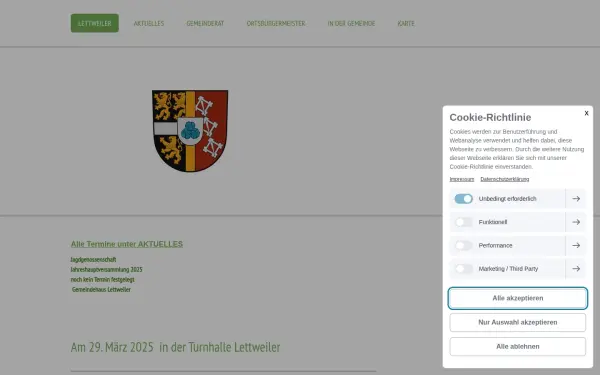The height and width of the screenshot is (375, 600).
Task: Open the KARTE menu item
Action: click(x=406, y=23)
